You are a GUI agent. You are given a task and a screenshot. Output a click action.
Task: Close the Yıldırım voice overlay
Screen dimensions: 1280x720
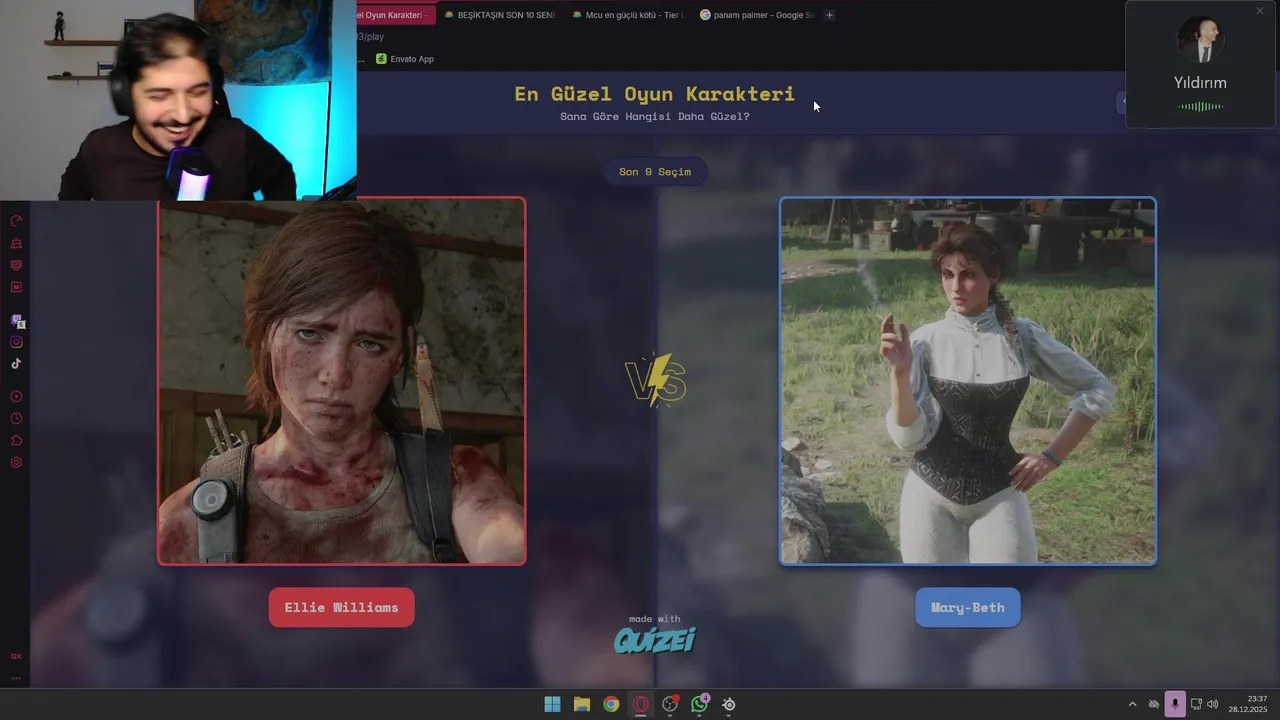coord(1260,11)
